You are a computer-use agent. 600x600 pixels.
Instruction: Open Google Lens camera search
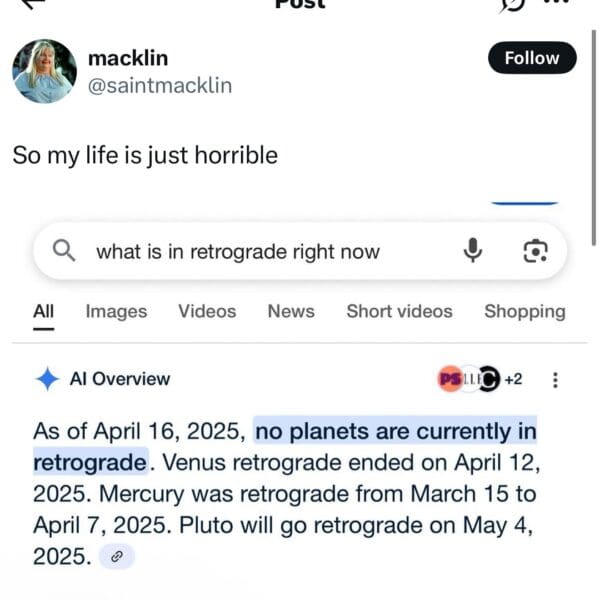[x=536, y=251]
